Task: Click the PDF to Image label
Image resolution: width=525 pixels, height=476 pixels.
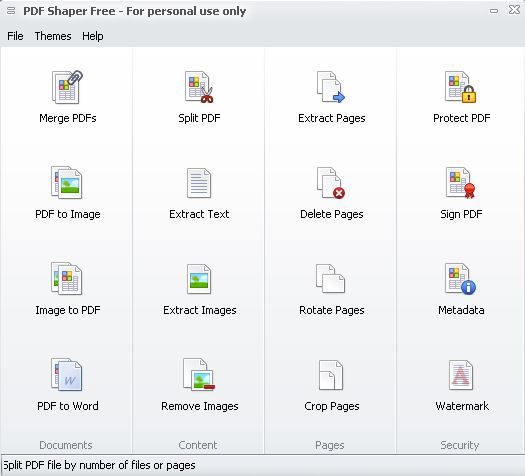Action: tap(68, 214)
